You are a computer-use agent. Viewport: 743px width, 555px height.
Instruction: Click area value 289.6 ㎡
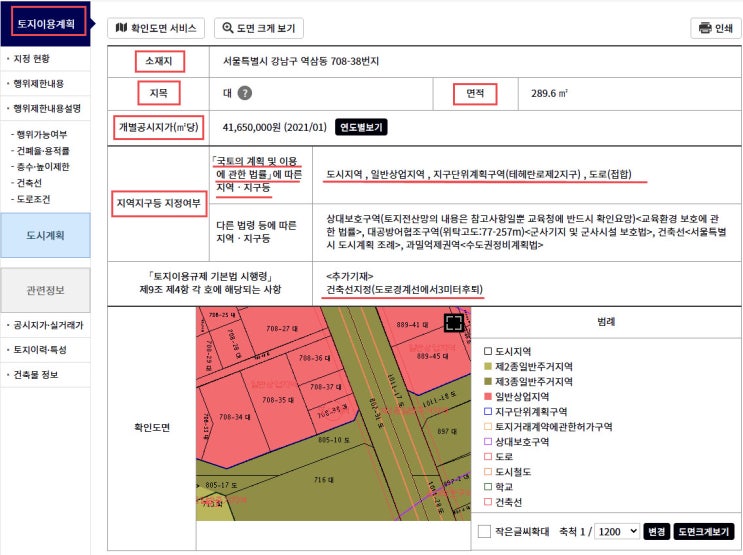point(549,93)
